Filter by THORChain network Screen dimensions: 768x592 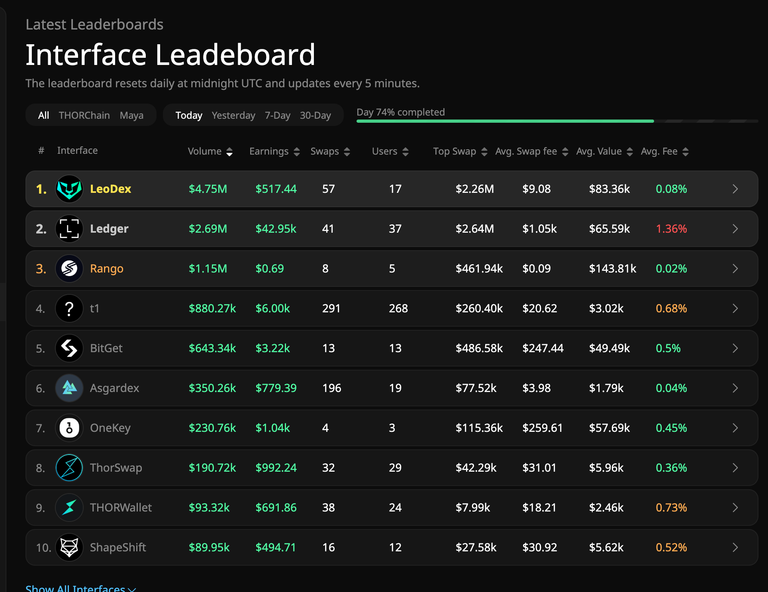(x=84, y=116)
